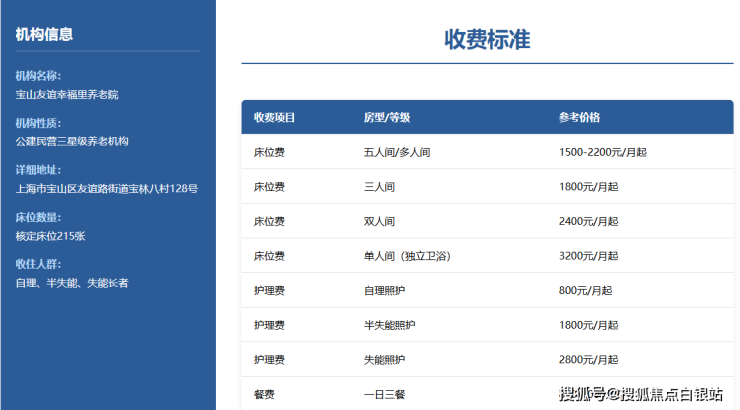The height and width of the screenshot is (410, 740).
Task: Click the price 1500-2200元/月起
Action: click(603, 152)
